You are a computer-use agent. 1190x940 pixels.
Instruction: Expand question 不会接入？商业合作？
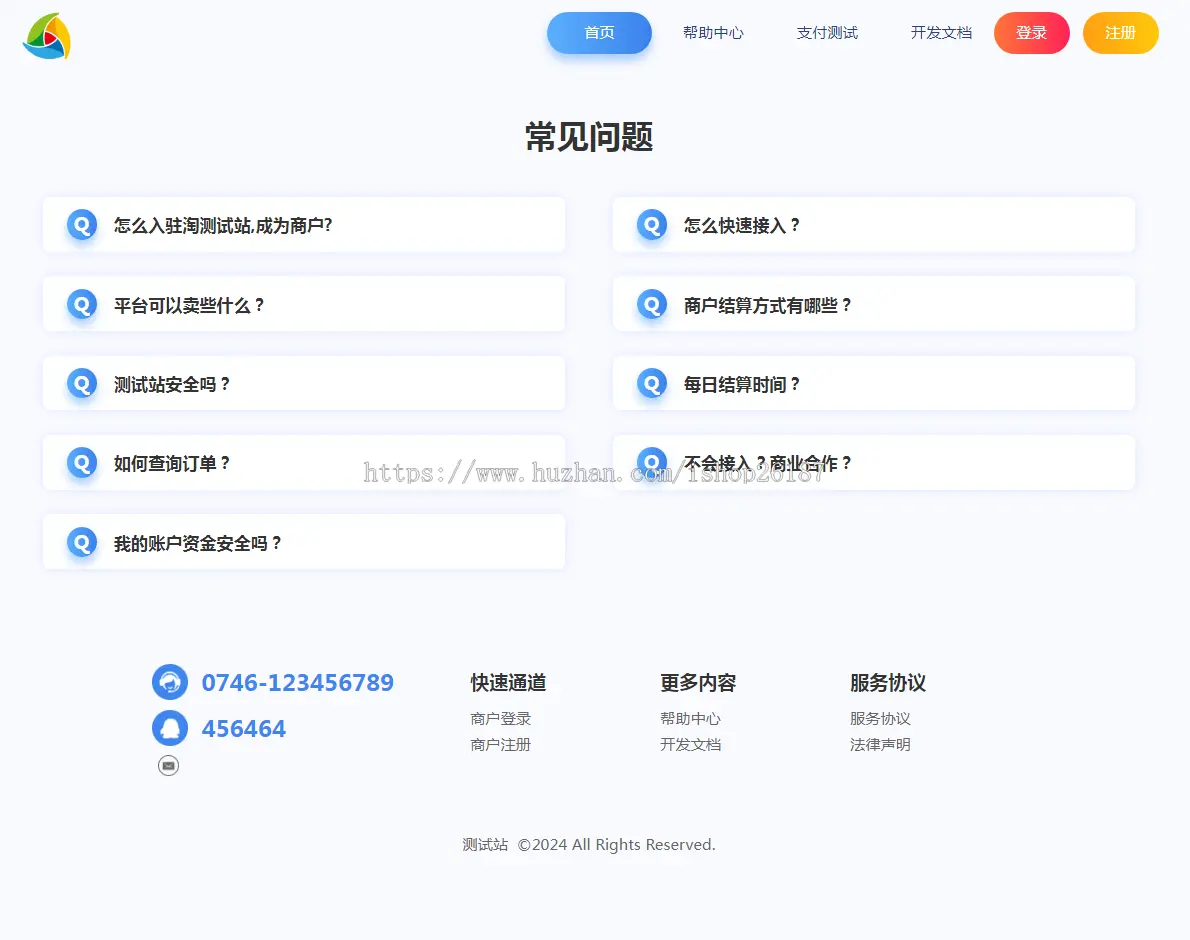click(874, 463)
